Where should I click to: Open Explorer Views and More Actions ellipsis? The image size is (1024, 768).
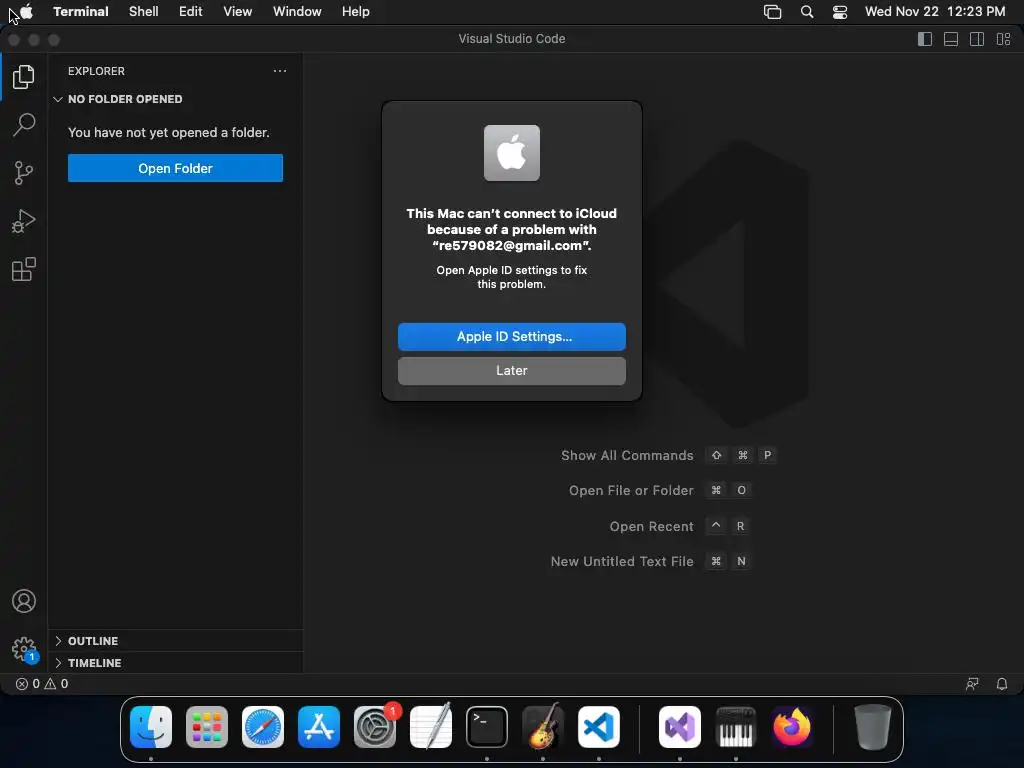point(280,71)
